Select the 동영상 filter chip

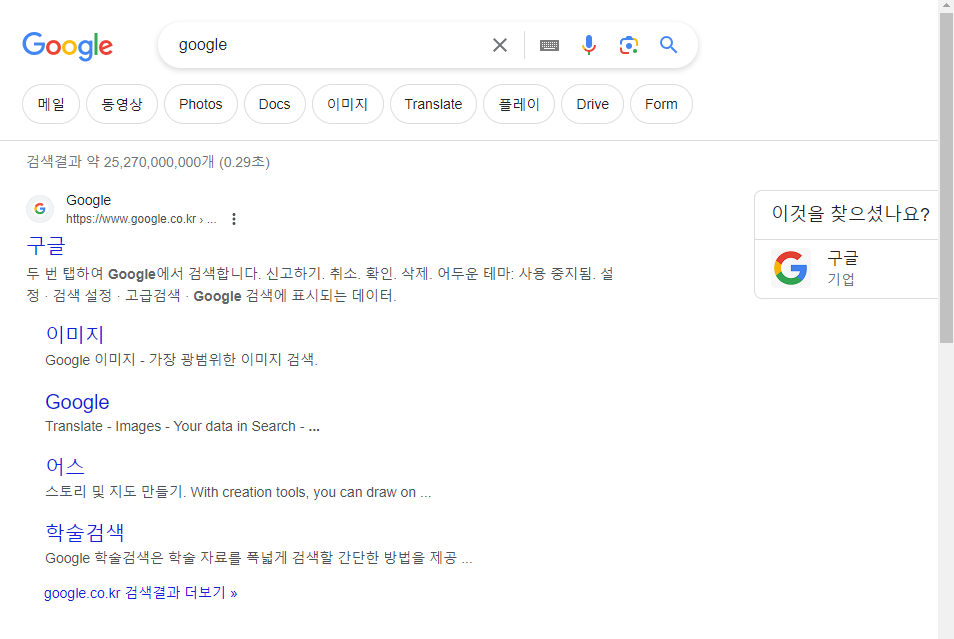point(122,104)
